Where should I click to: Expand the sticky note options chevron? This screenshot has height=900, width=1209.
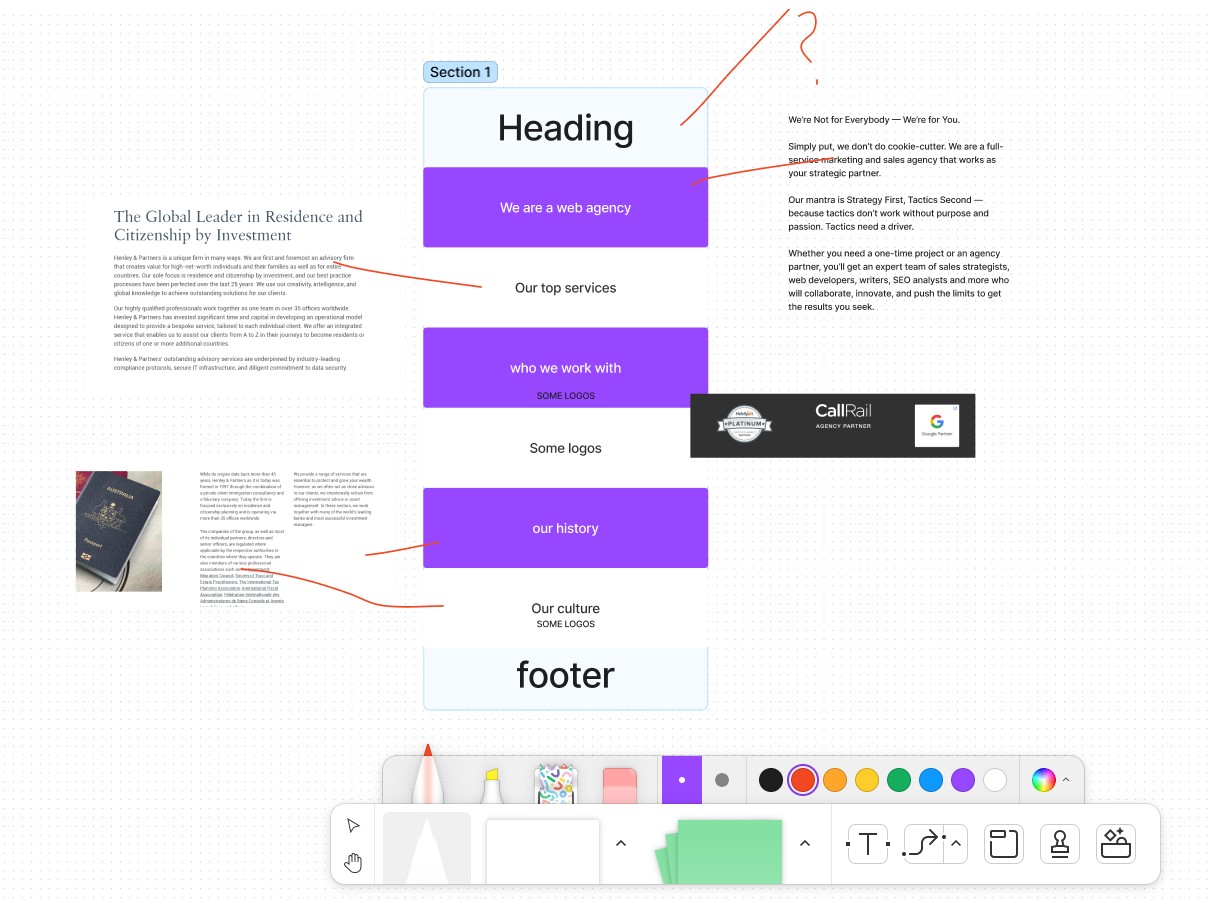tap(805, 844)
